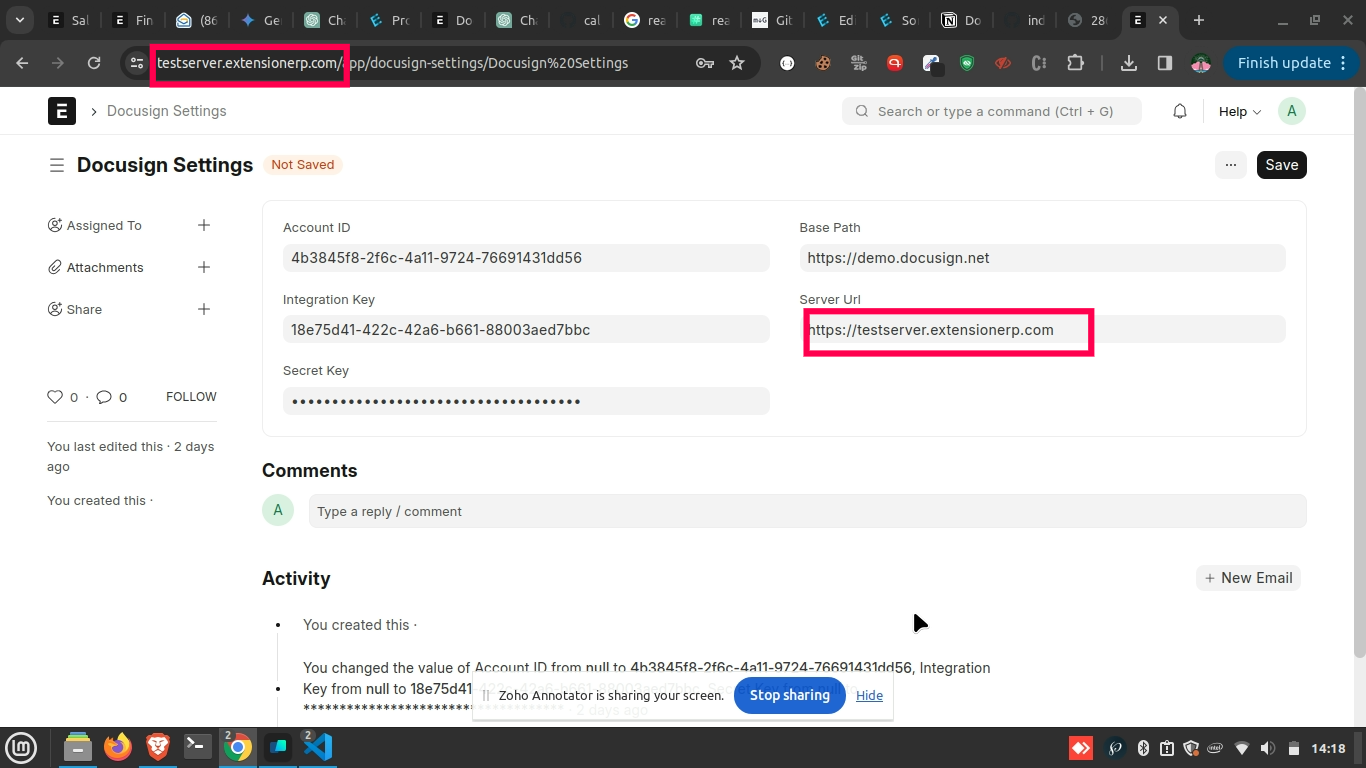Image resolution: width=1366 pixels, height=768 pixels.
Task: Click the comment count bubble icon
Action: coord(104,397)
